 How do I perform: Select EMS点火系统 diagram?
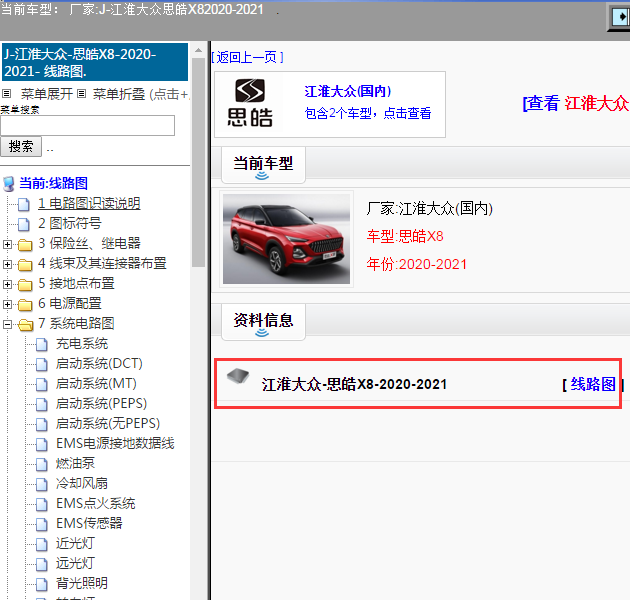point(96,503)
